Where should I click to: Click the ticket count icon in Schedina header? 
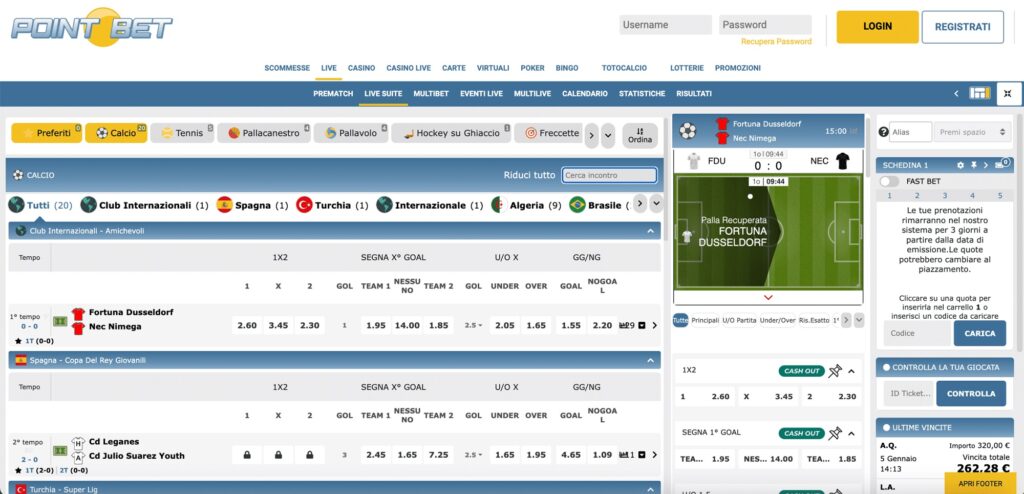[1002, 164]
